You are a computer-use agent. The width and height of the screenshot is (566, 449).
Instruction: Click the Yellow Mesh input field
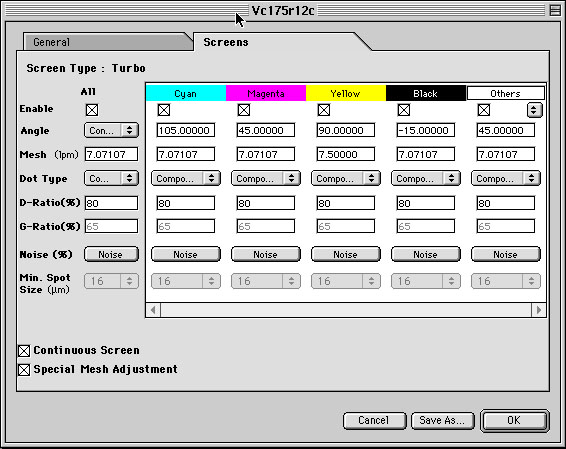(345, 154)
